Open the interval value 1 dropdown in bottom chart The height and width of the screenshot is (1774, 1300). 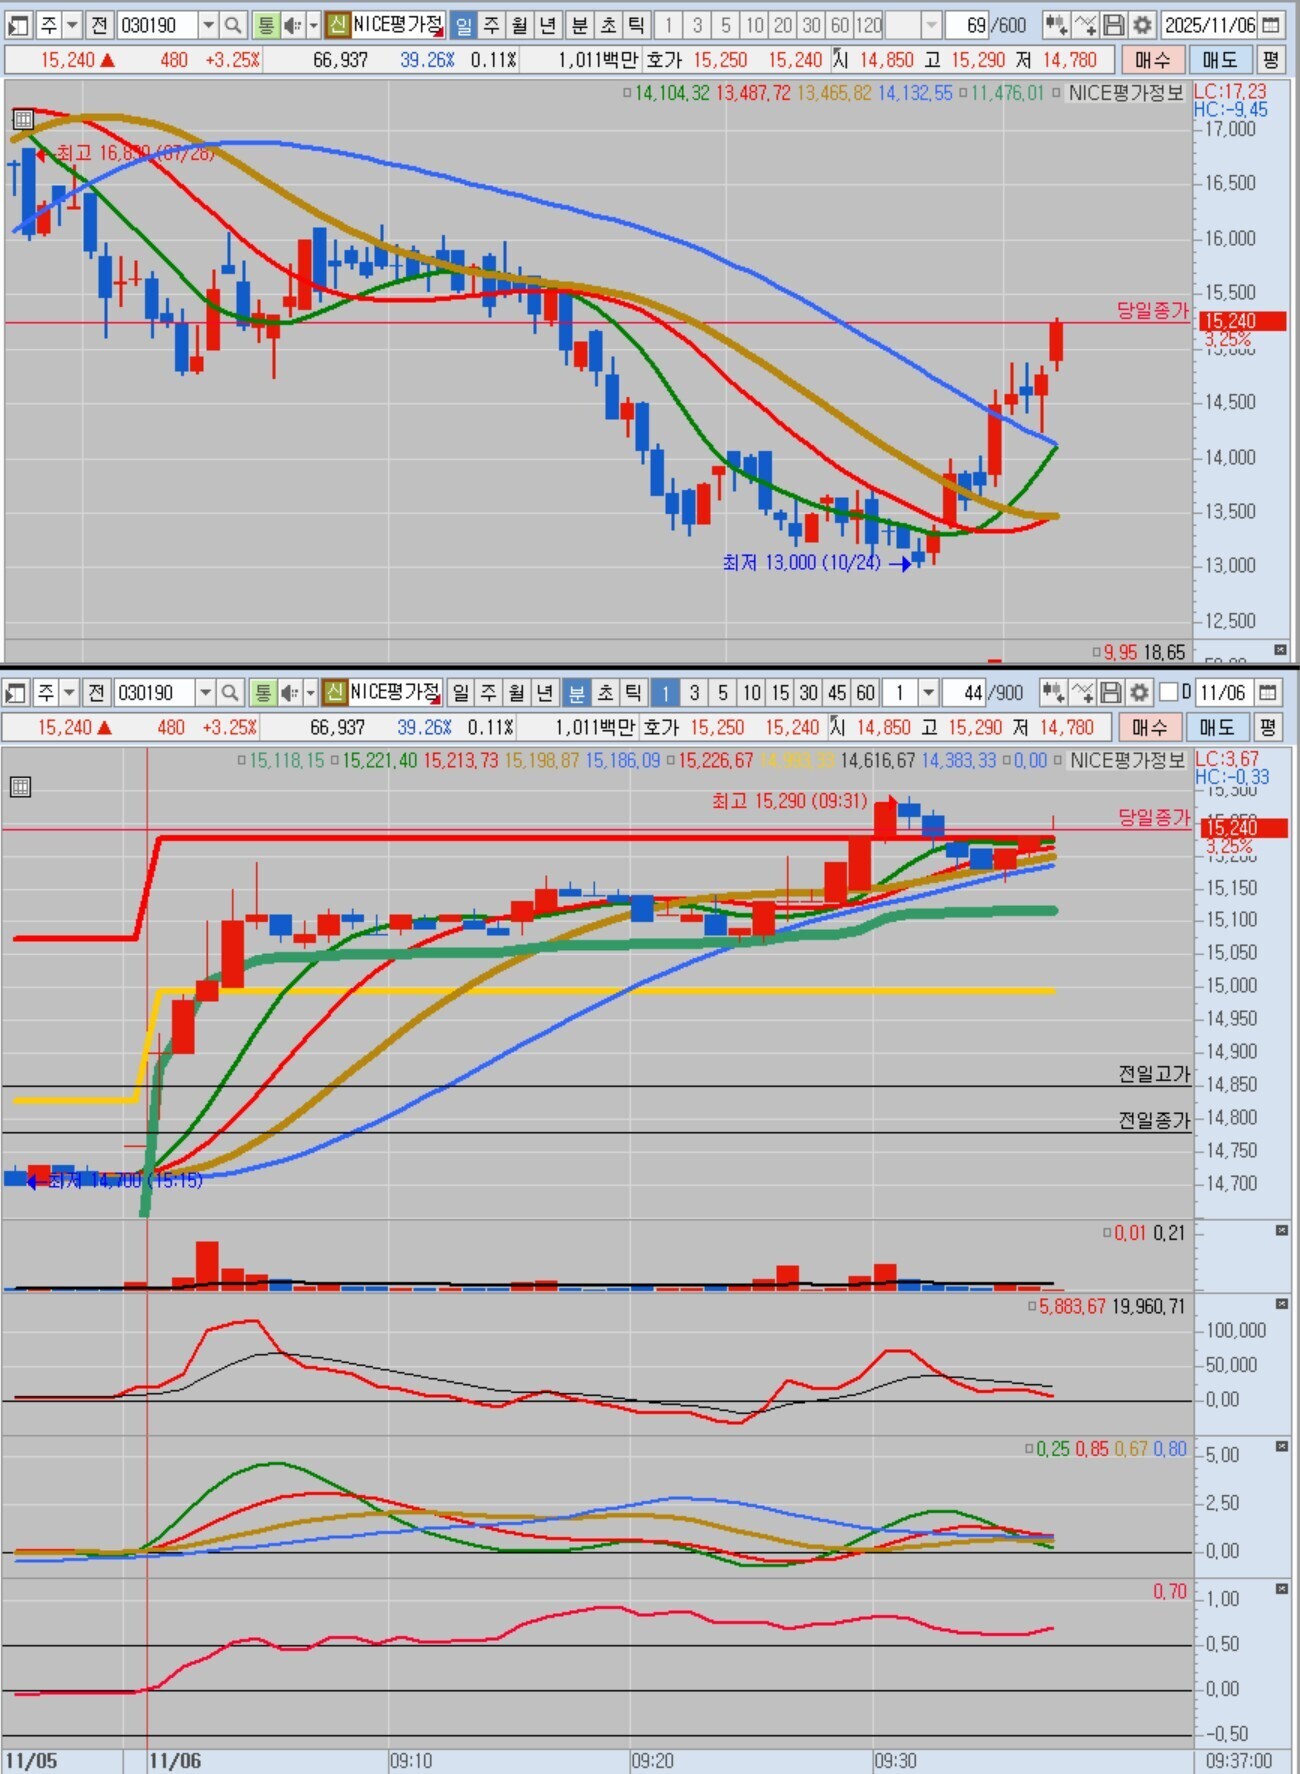[928, 693]
